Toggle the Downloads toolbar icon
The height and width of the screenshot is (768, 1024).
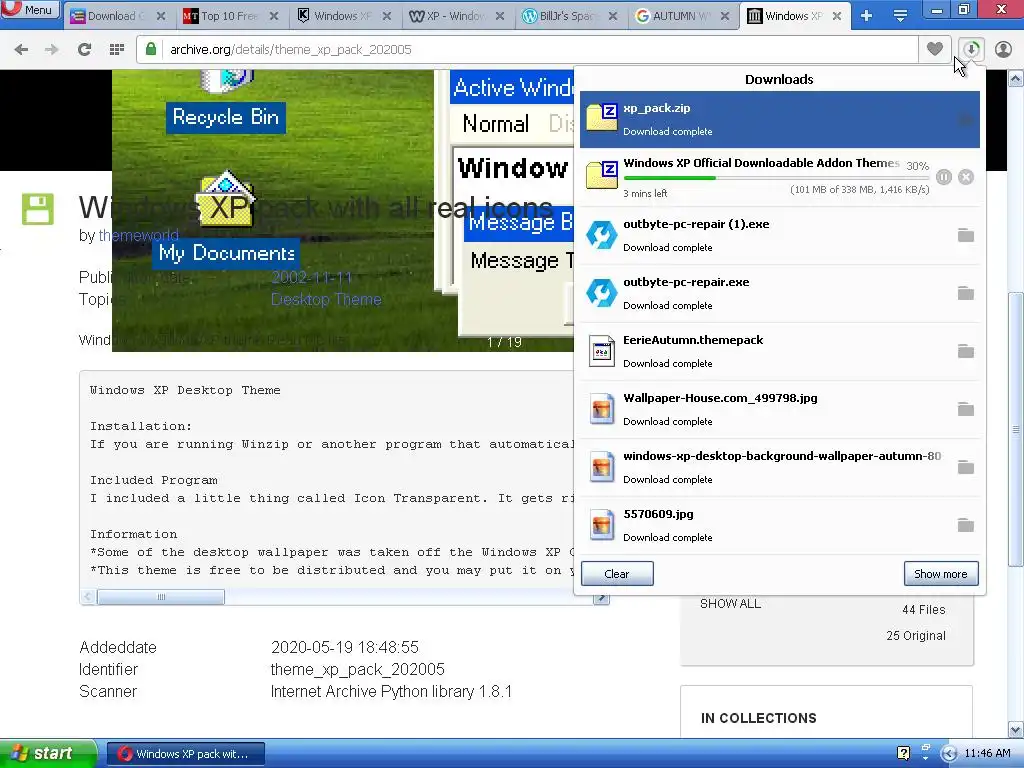point(971,49)
